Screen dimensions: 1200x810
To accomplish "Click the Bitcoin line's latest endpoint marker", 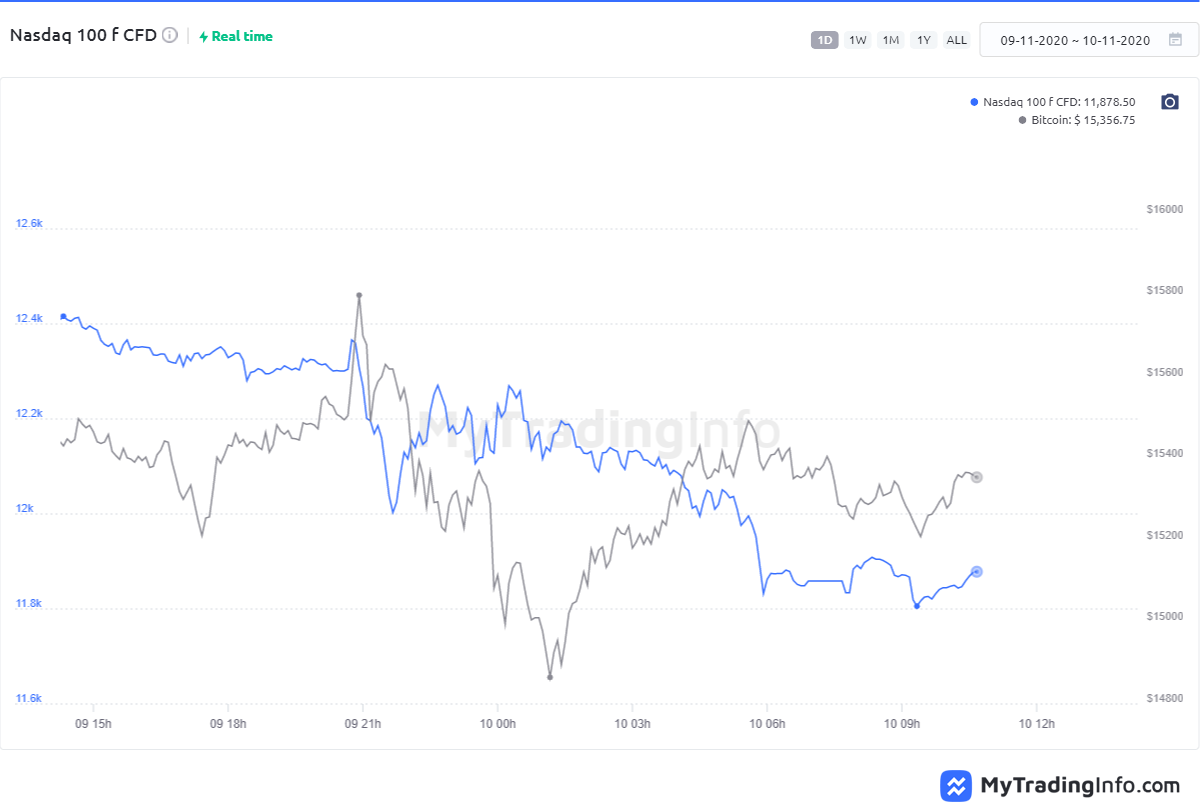I will click(x=977, y=477).
